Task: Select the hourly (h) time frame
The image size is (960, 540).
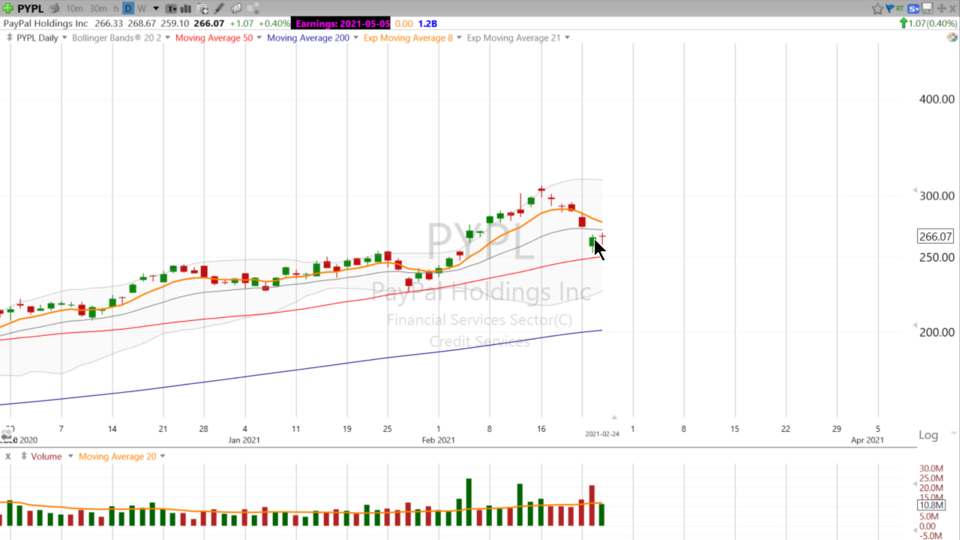Action: click(x=116, y=9)
